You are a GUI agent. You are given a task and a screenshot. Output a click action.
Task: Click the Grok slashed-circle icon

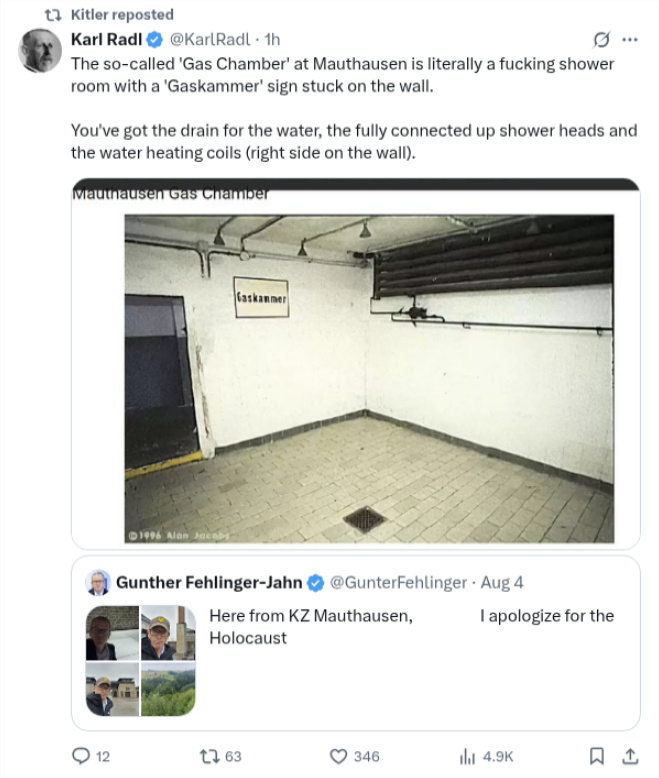[601, 40]
